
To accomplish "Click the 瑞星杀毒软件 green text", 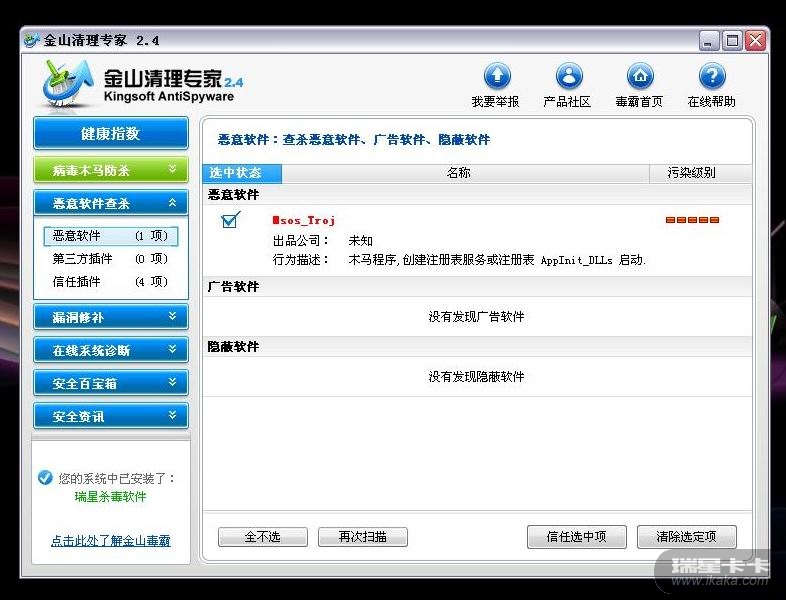I will [110, 497].
